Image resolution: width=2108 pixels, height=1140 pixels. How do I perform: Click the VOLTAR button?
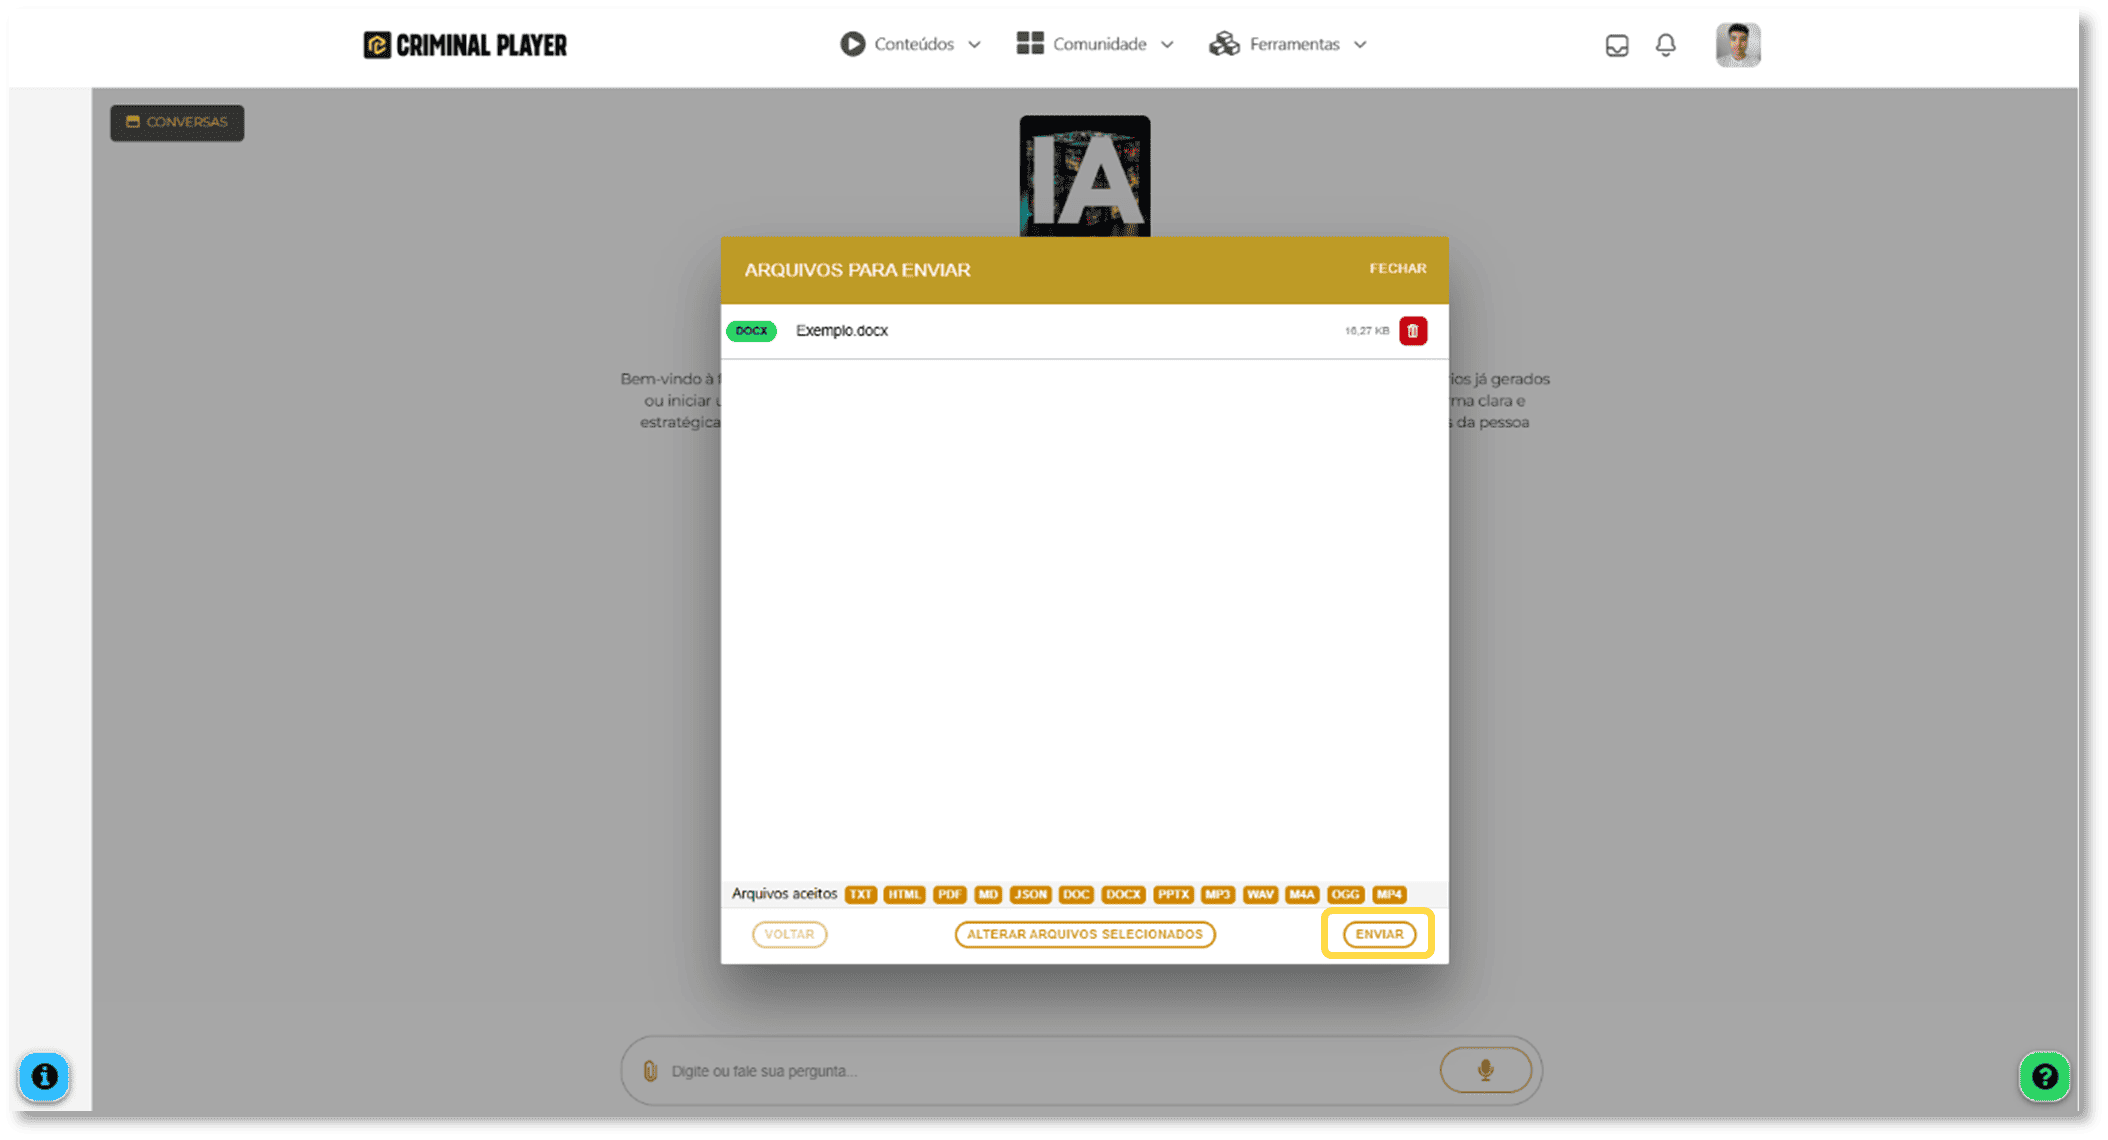point(789,934)
